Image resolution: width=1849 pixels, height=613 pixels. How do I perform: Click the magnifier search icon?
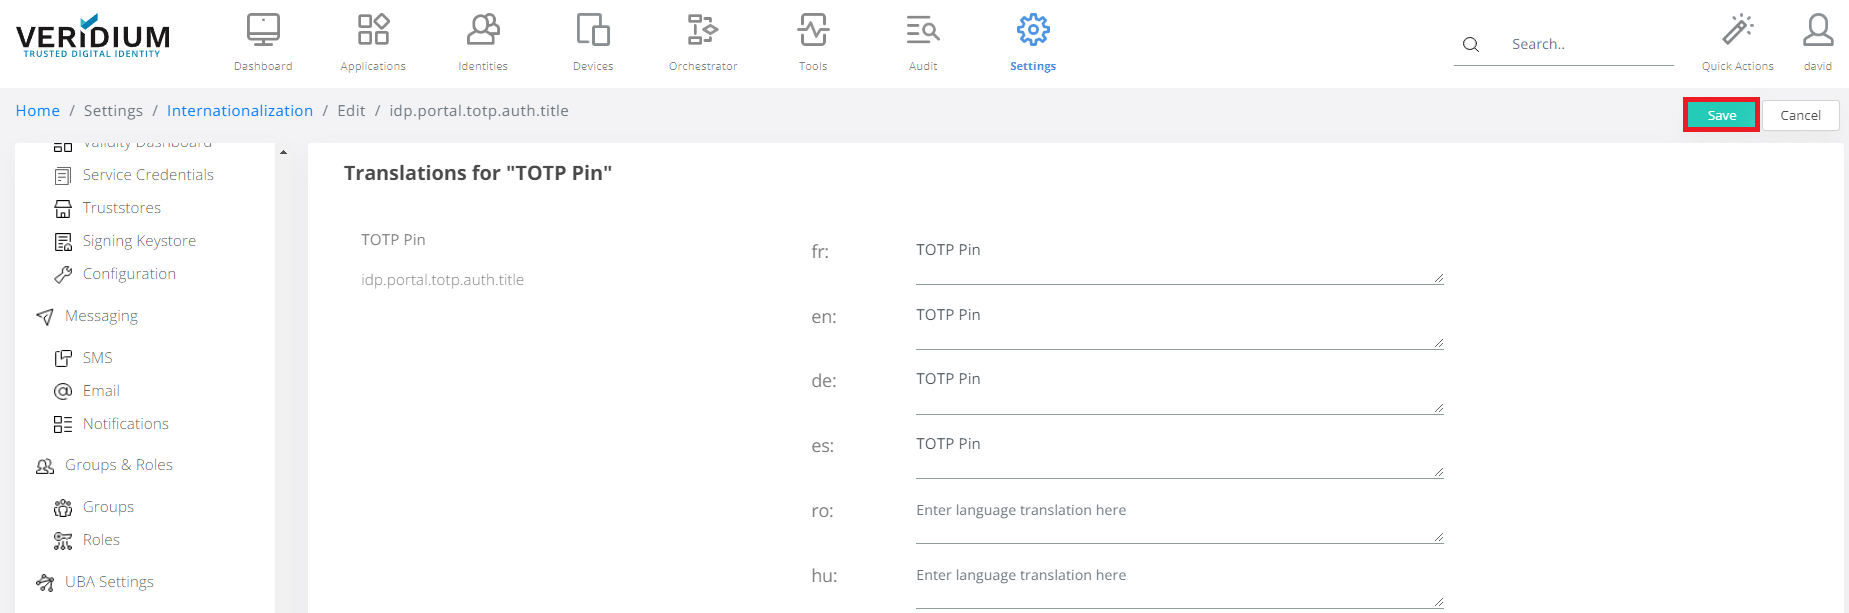click(x=1471, y=44)
